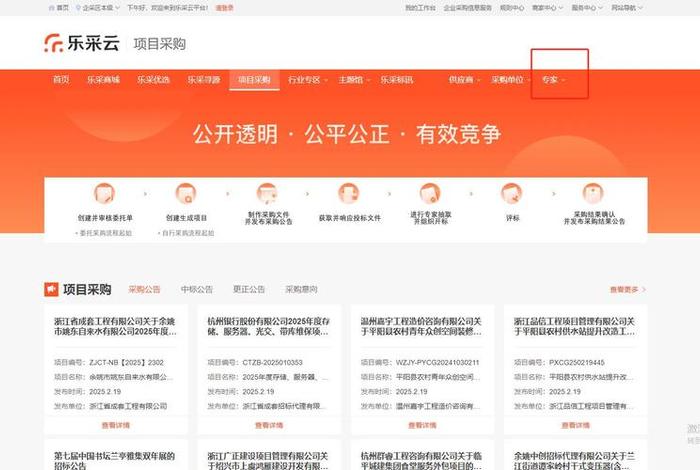Image resolution: width=700 pixels, height=470 pixels.
Task: Expand the 采购单位 navigation dropdown
Action: [510, 80]
